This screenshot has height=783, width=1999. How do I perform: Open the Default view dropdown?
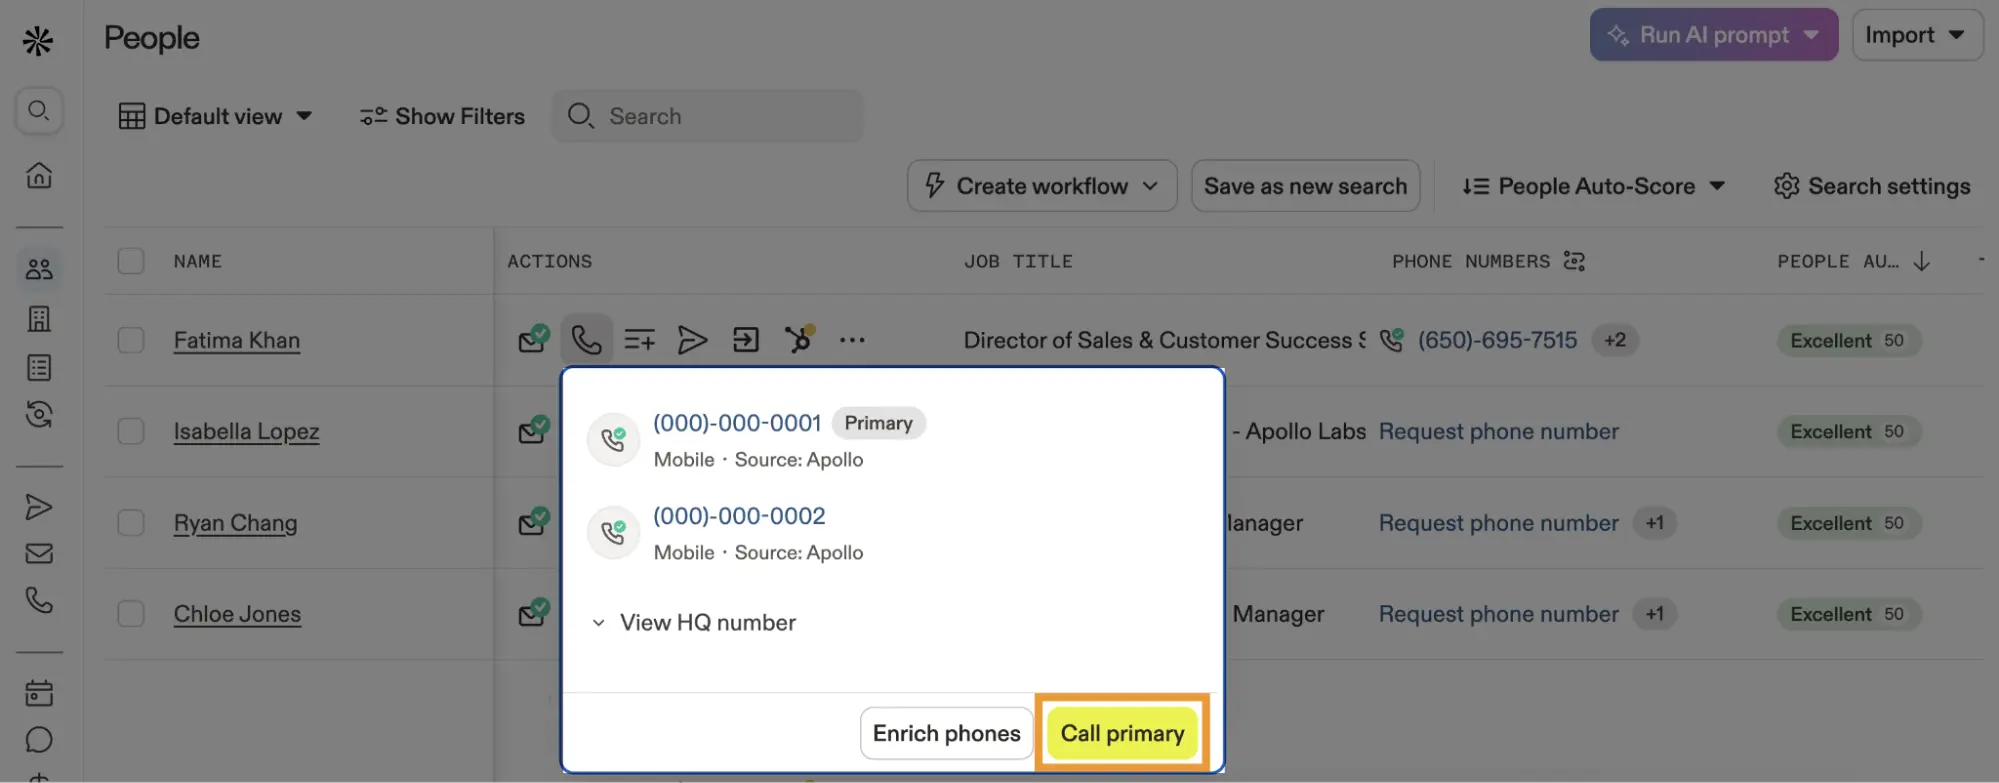(216, 116)
